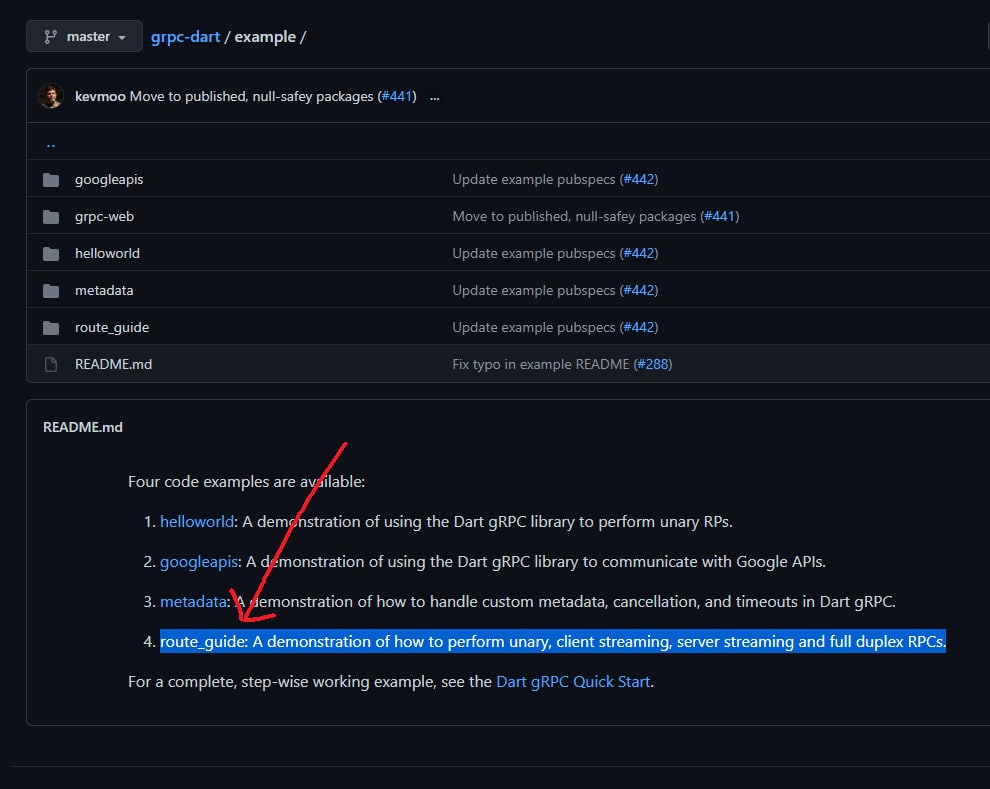Open the route_guide directory entry

tap(112, 328)
